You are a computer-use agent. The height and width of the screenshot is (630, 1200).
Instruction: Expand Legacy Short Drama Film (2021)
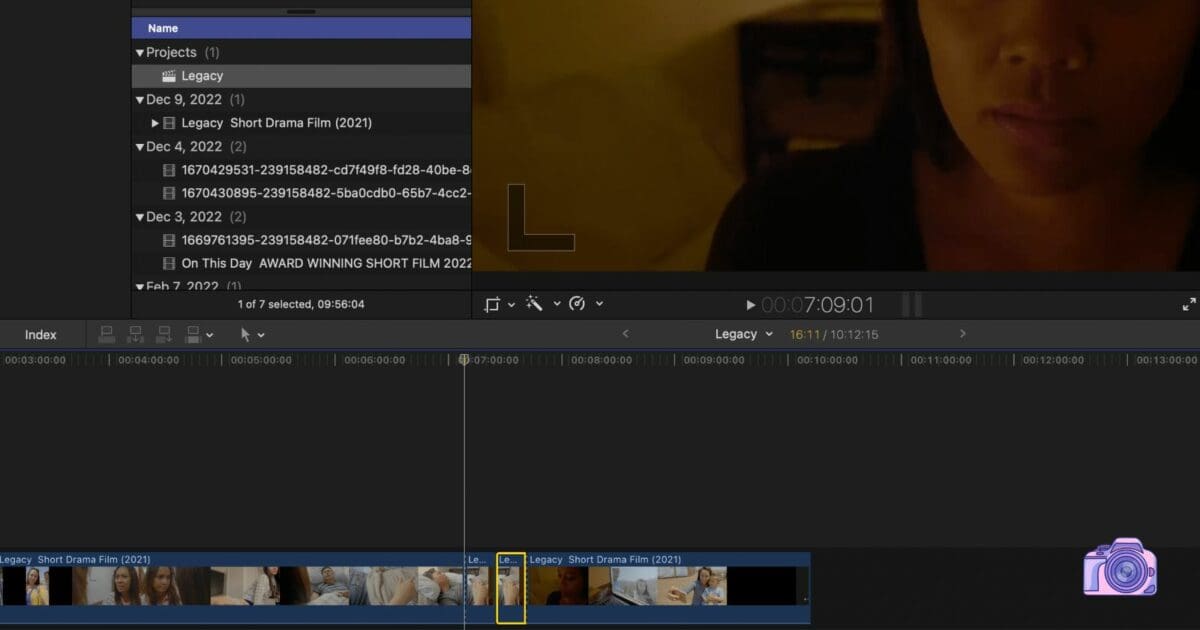pos(154,122)
